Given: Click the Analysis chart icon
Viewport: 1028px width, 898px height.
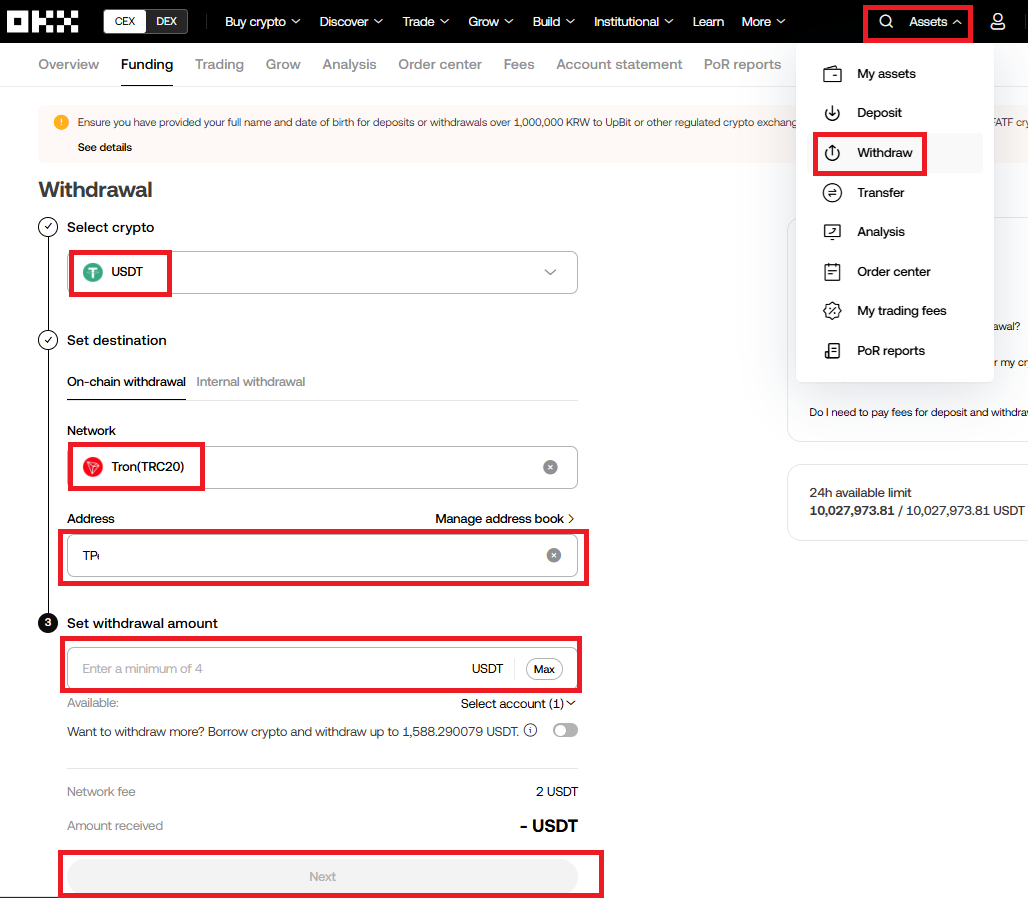Looking at the screenshot, I should (x=832, y=232).
